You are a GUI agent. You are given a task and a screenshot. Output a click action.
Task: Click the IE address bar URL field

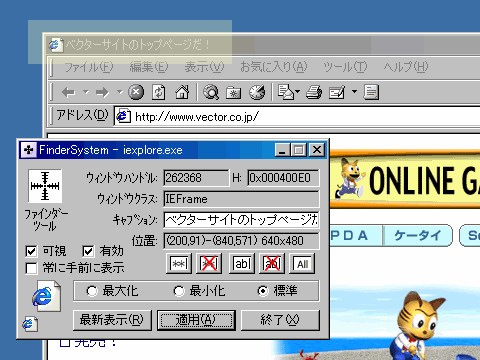point(297,117)
